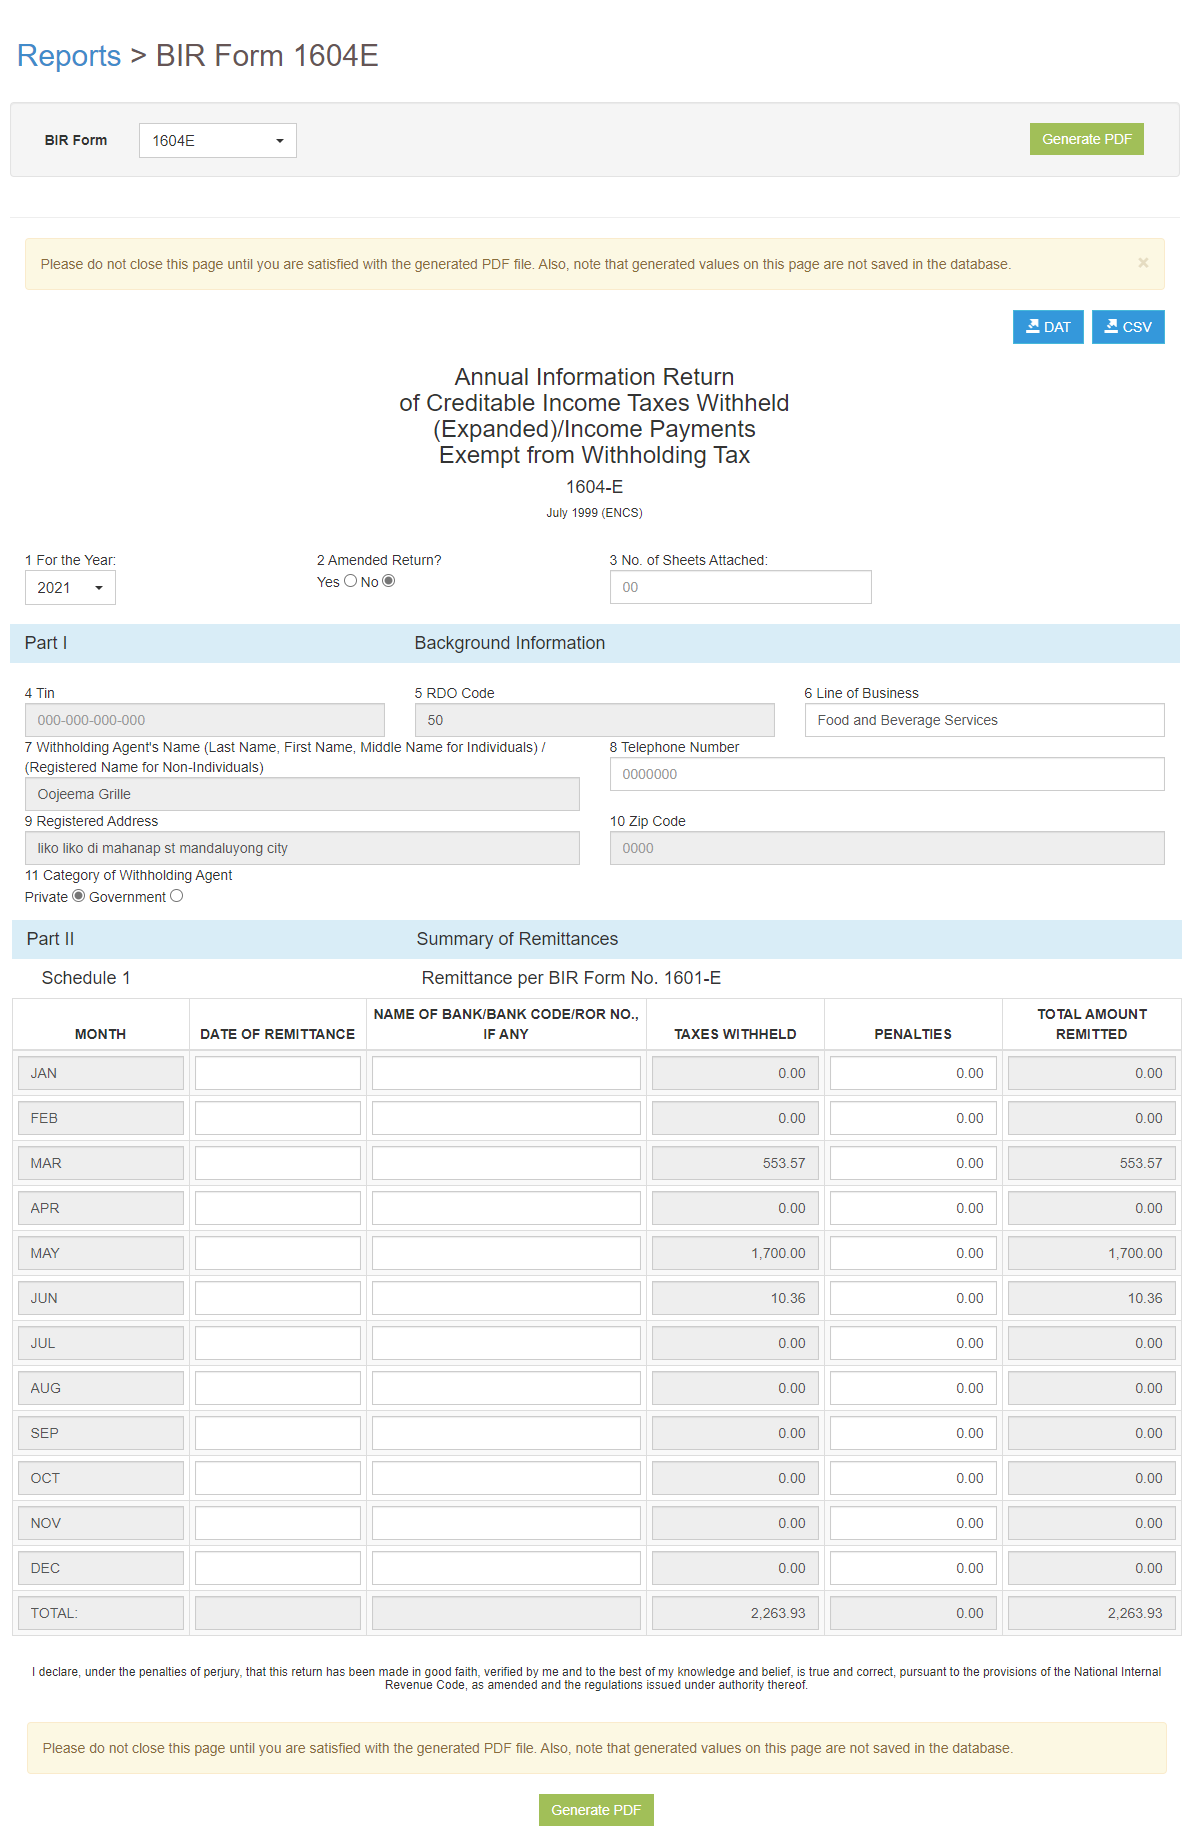Screen dimensions: 1188x1836
Task: Focus the No. of Sheets Attached field
Action: (740, 587)
